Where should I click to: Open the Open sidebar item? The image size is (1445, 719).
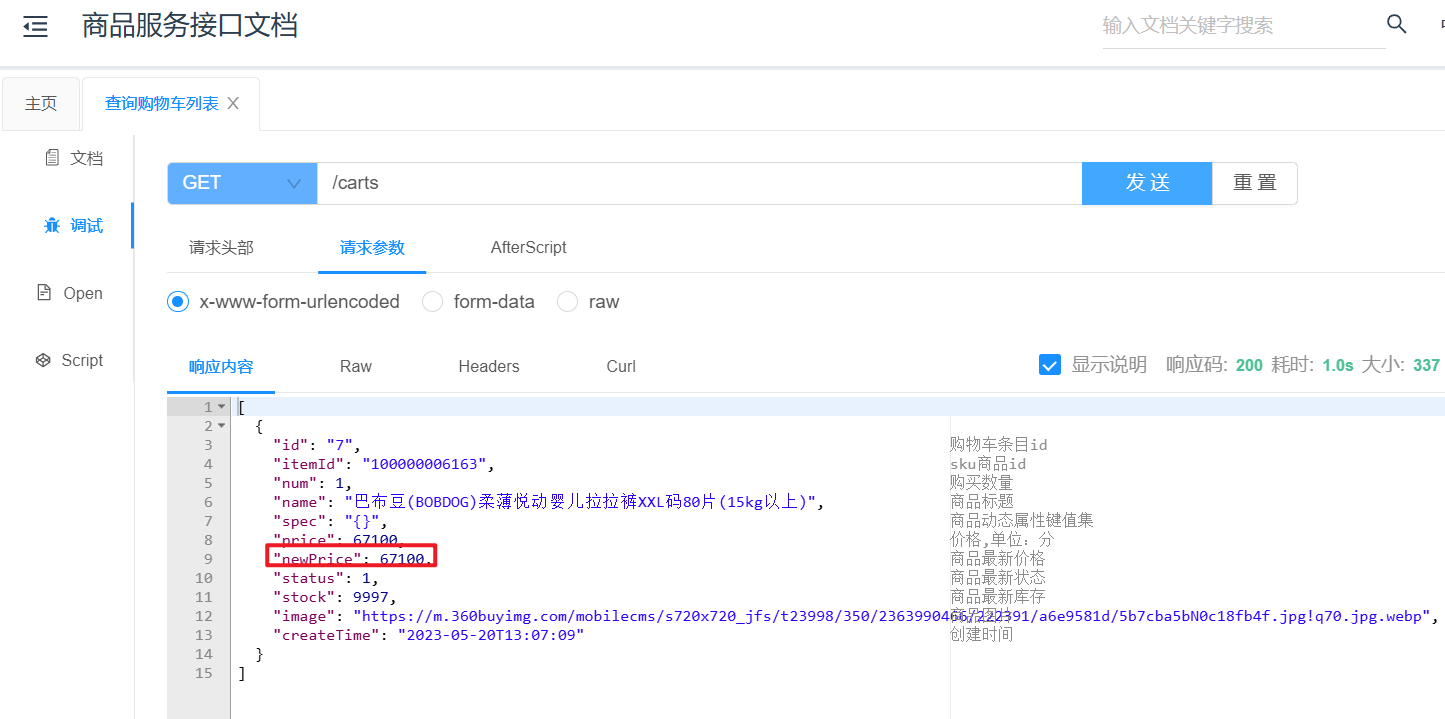(x=69, y=293)
